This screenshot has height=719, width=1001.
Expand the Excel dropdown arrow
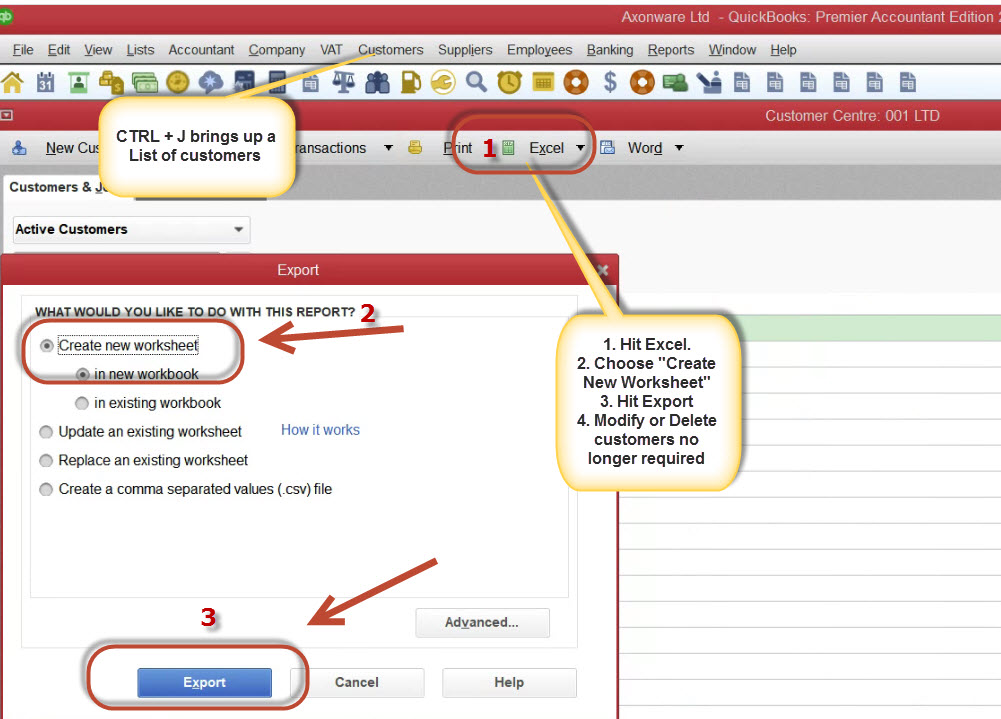pos(580,148)
